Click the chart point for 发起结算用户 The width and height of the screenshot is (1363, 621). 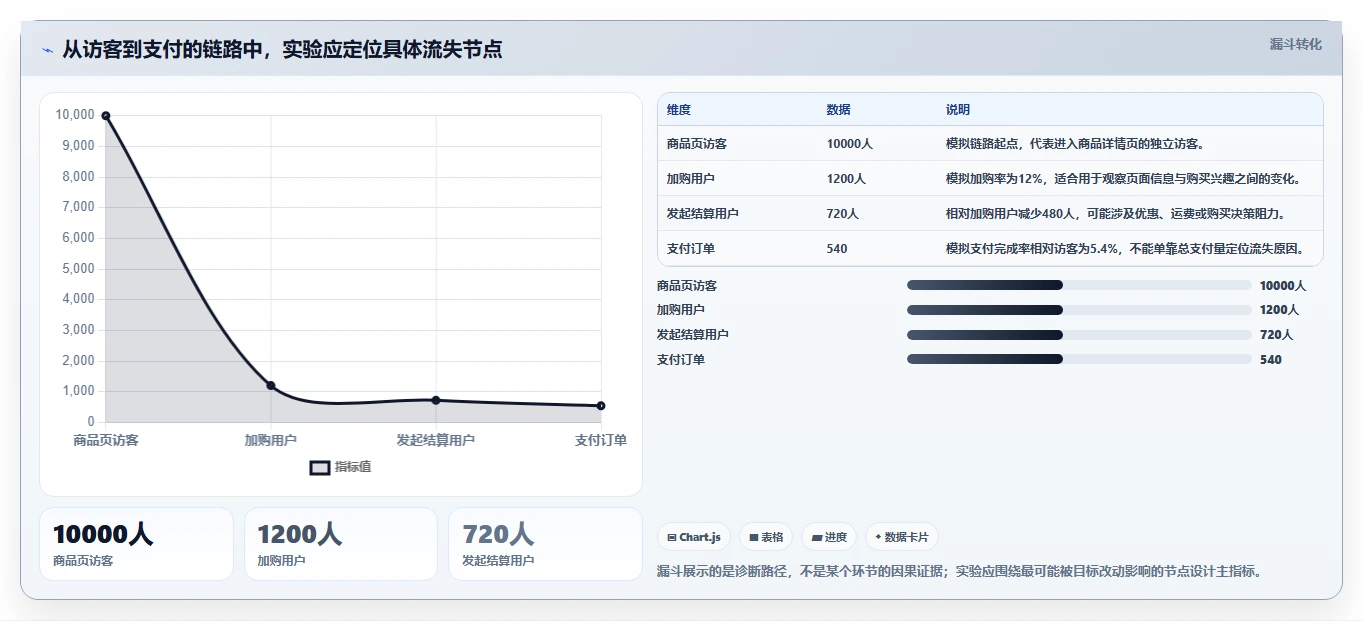click(x=436, y=400)
